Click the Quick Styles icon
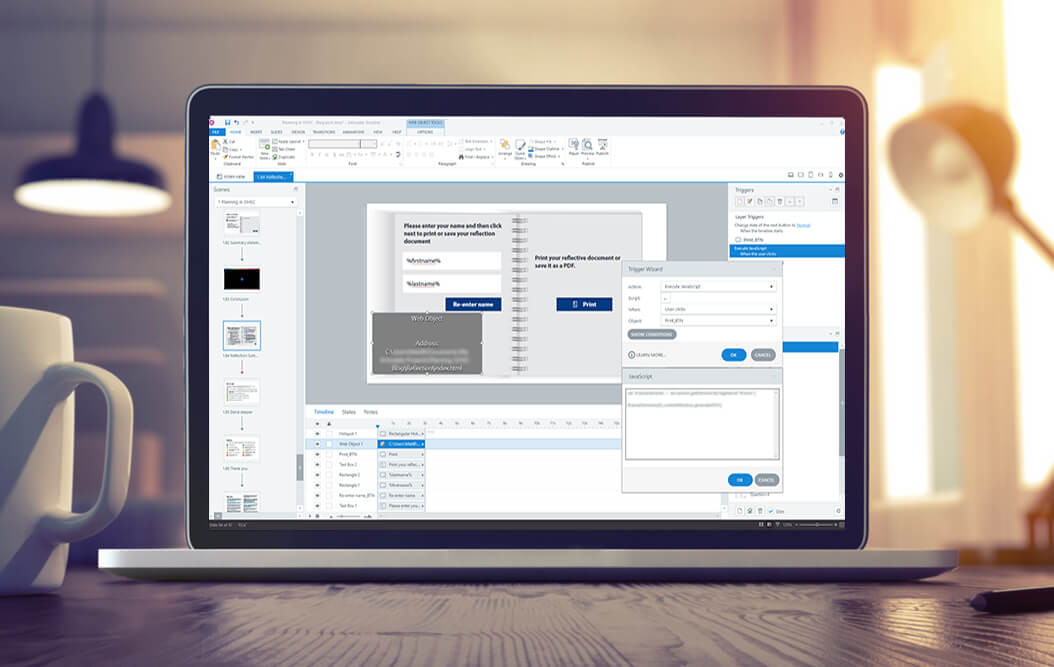The image size is (1054, 667). tap(520, 145)
